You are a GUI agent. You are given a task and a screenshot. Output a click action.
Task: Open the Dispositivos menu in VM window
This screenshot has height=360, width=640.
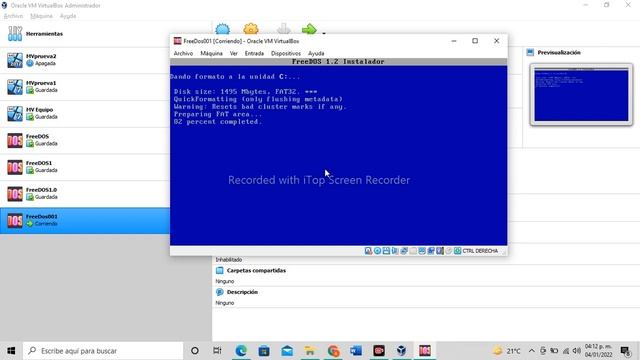tap(286, 53)
